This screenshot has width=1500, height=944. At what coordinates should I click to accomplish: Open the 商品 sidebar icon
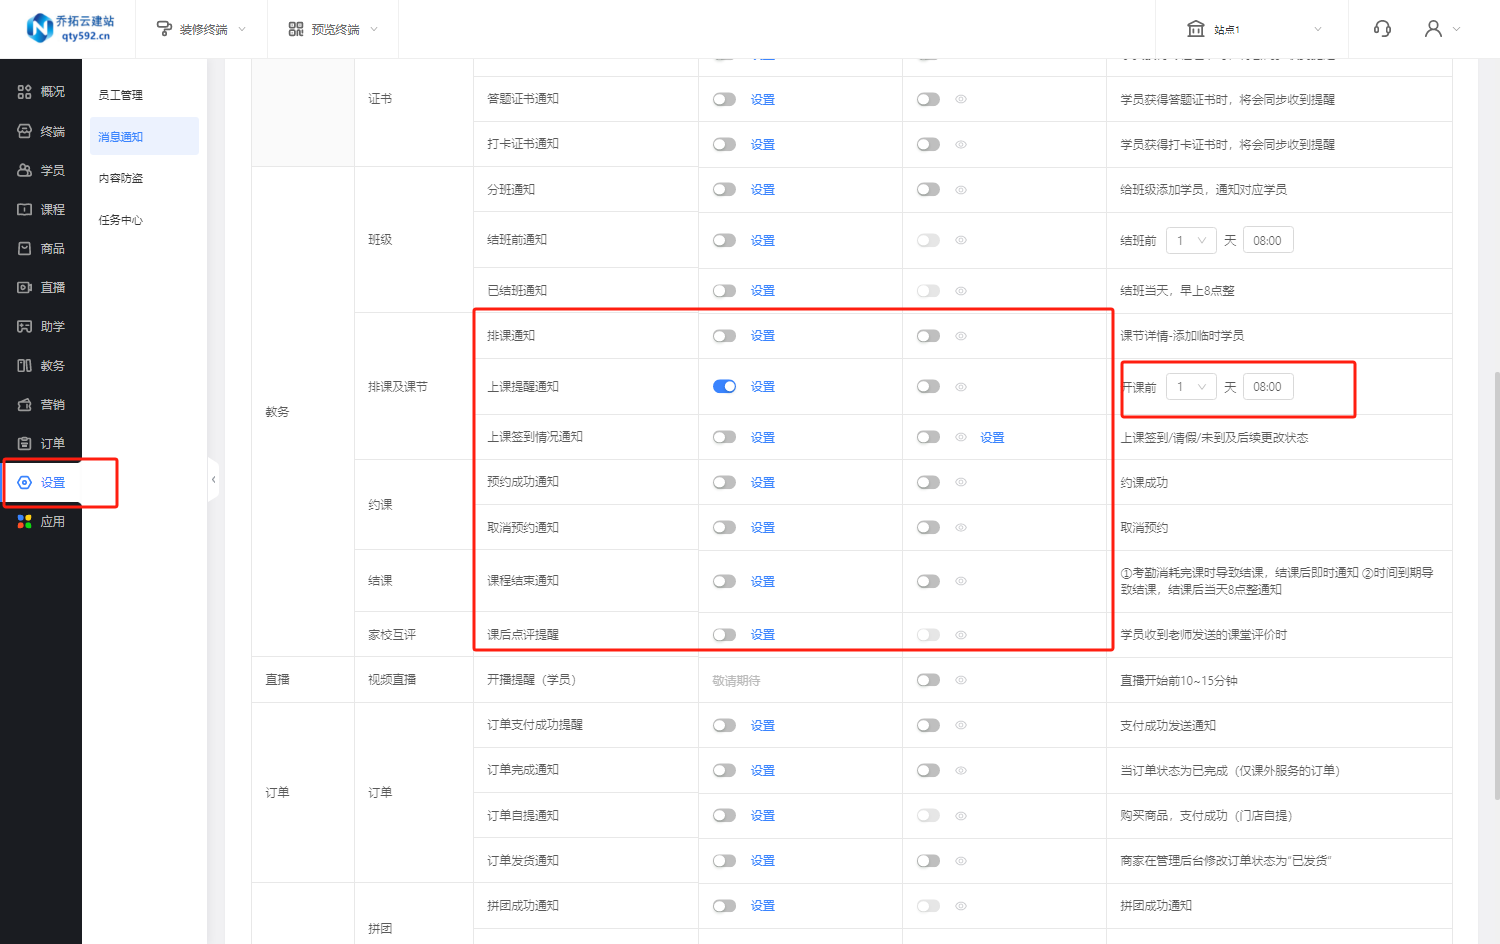(25, 248)
